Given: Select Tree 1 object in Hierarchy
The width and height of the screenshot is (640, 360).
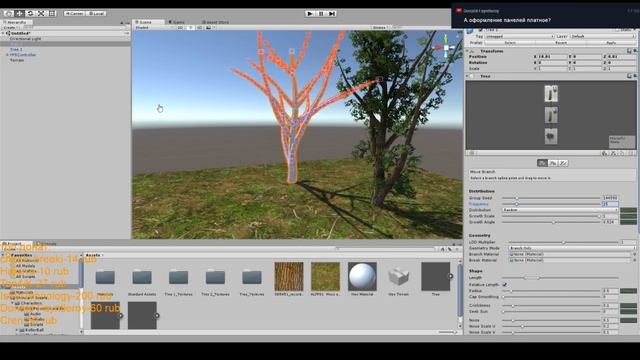Looking at the screenshot, I should tap(16, 49).
